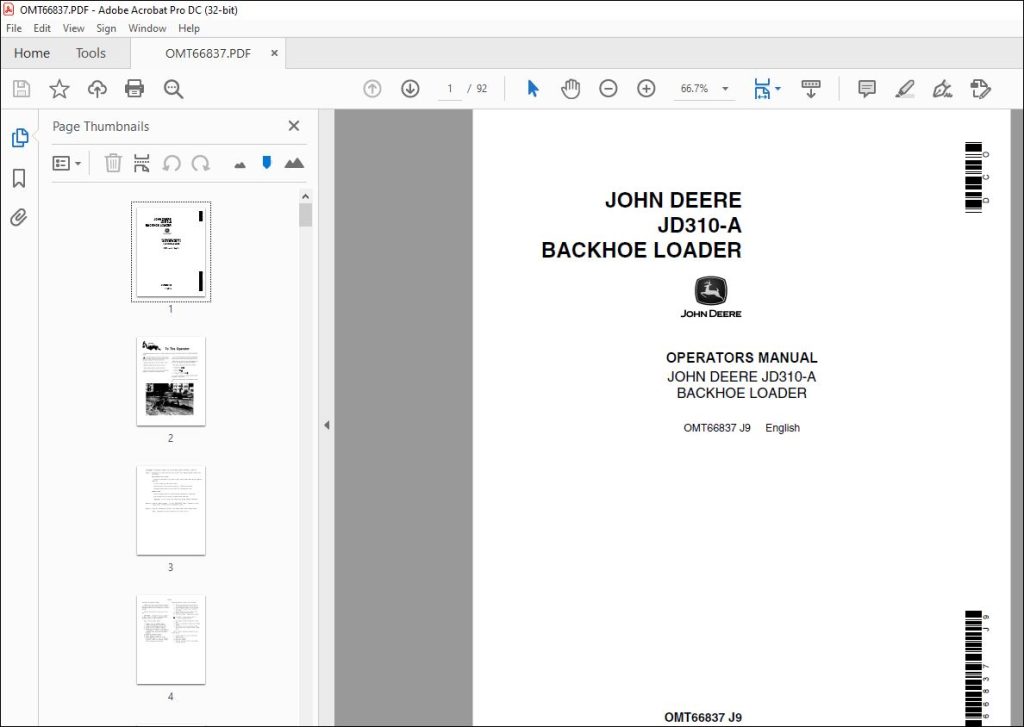This screenshot has height=727, width=1024.
Task: Click the Zoom in plus icon
Action: [646, 88]
